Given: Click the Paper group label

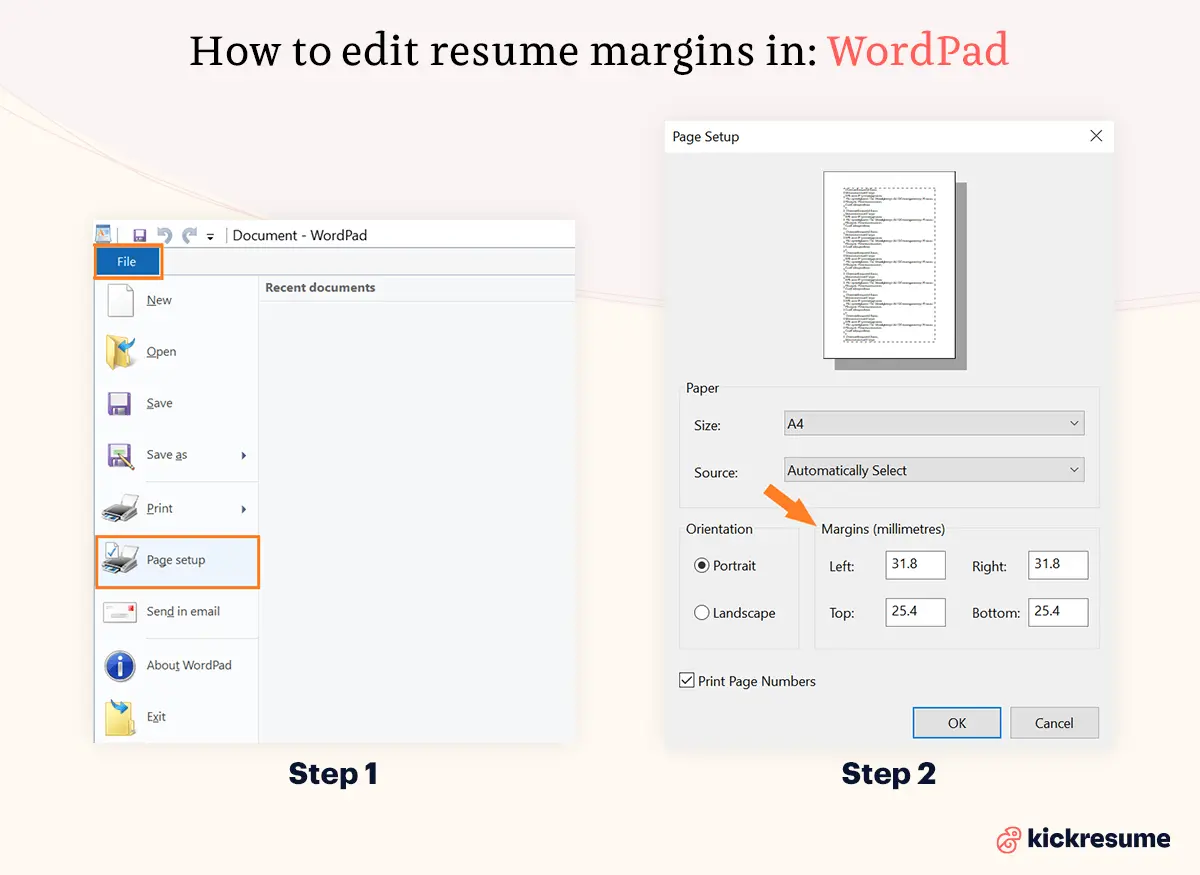Looking at the screenshot, I should click(702, 388).
